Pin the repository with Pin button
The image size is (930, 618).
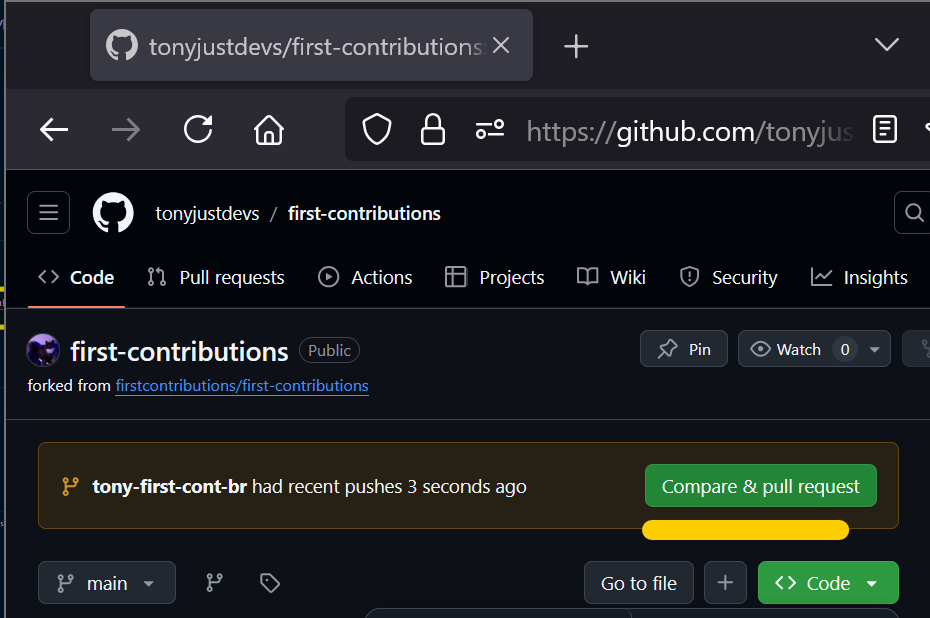[683, 349]
